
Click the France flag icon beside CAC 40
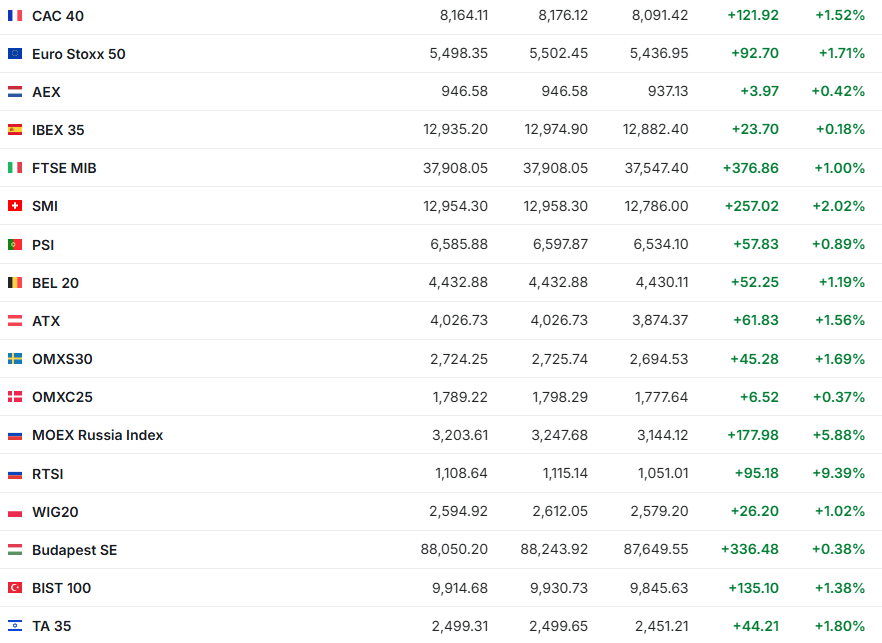click(15, 16)
